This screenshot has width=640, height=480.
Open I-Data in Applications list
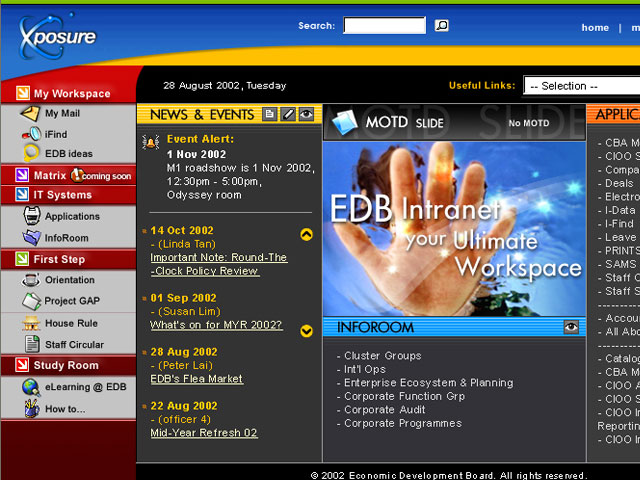[x=620, y=210]
